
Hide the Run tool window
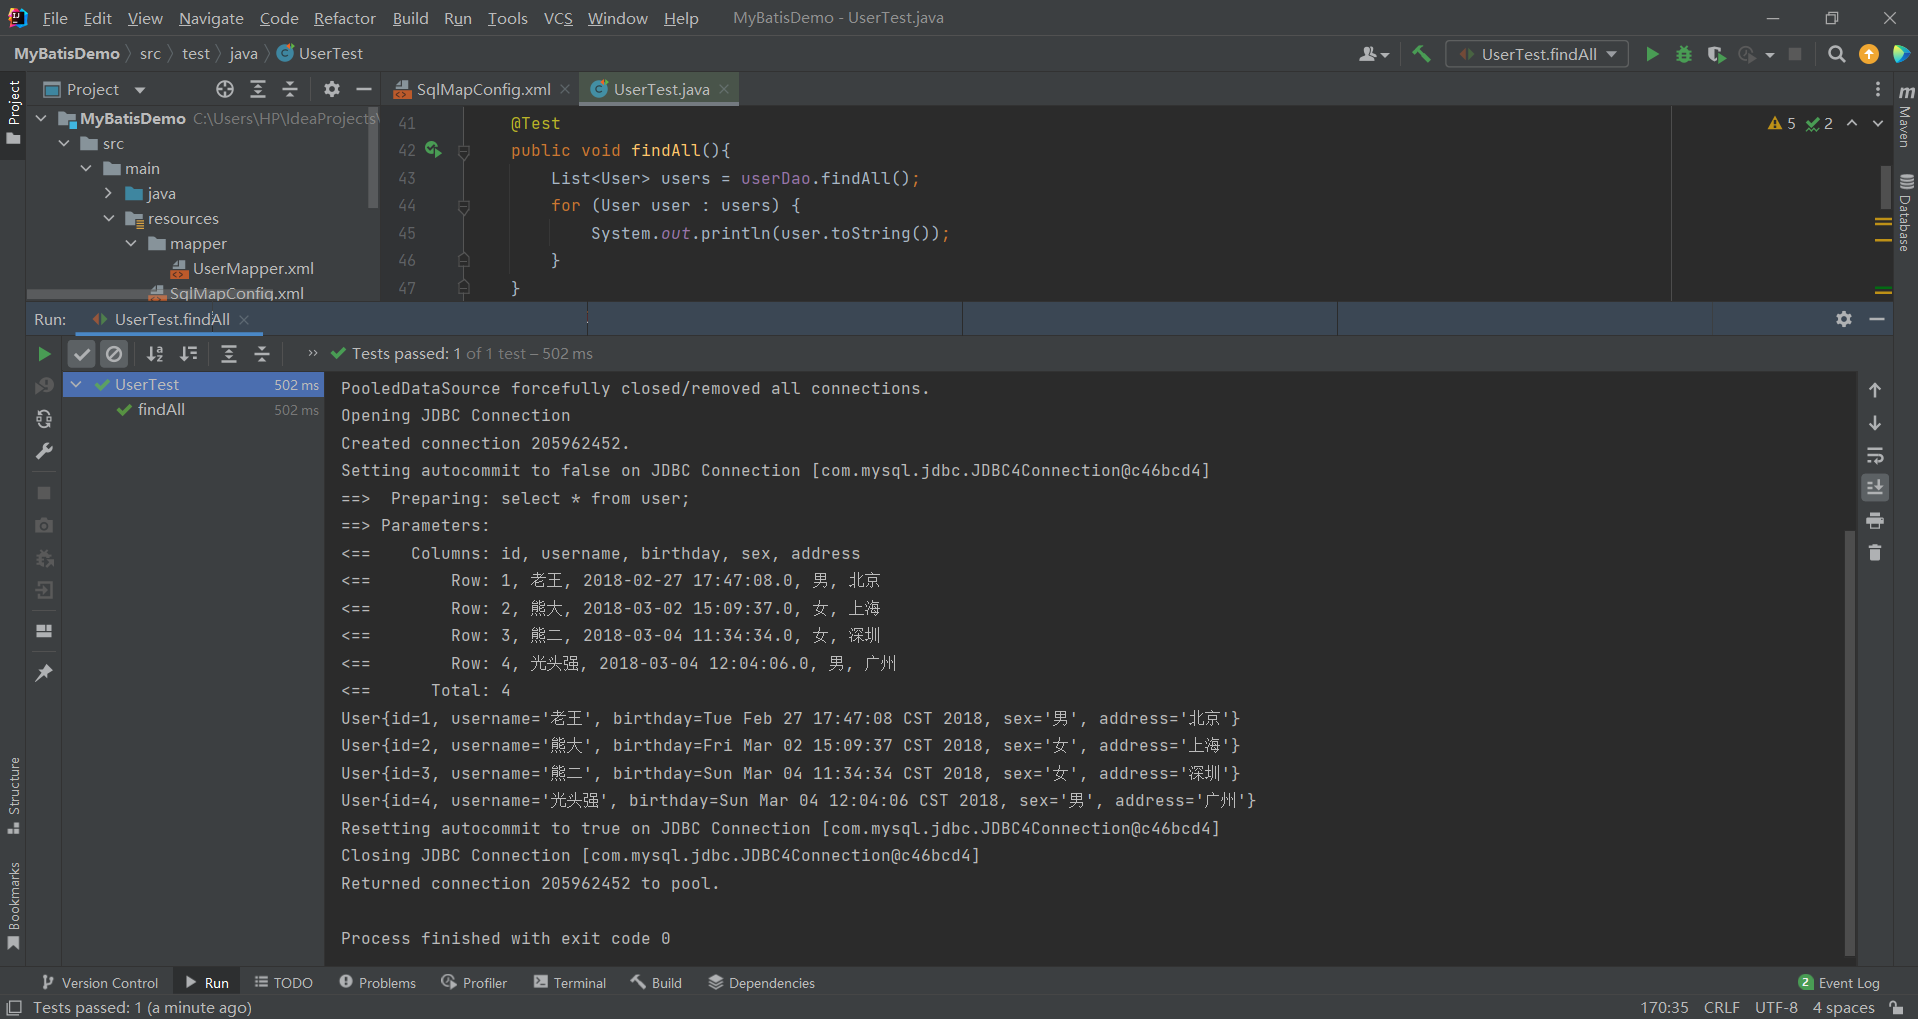[1877, 319]
